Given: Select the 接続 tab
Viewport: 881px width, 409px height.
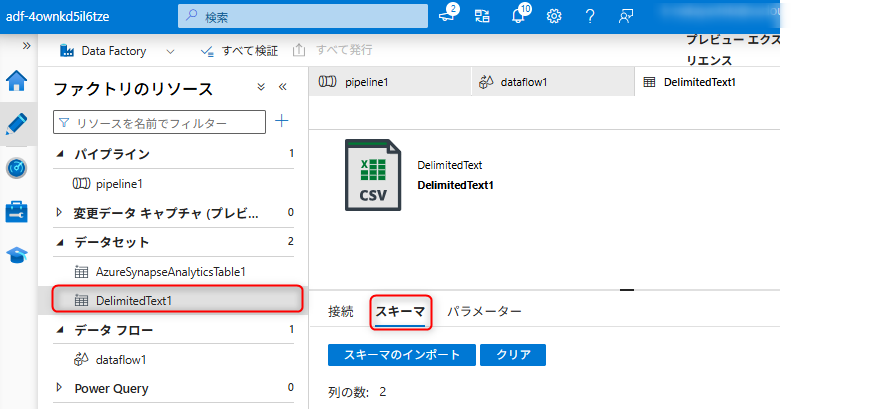Looking at the screenshot, I should coord(341,311).
